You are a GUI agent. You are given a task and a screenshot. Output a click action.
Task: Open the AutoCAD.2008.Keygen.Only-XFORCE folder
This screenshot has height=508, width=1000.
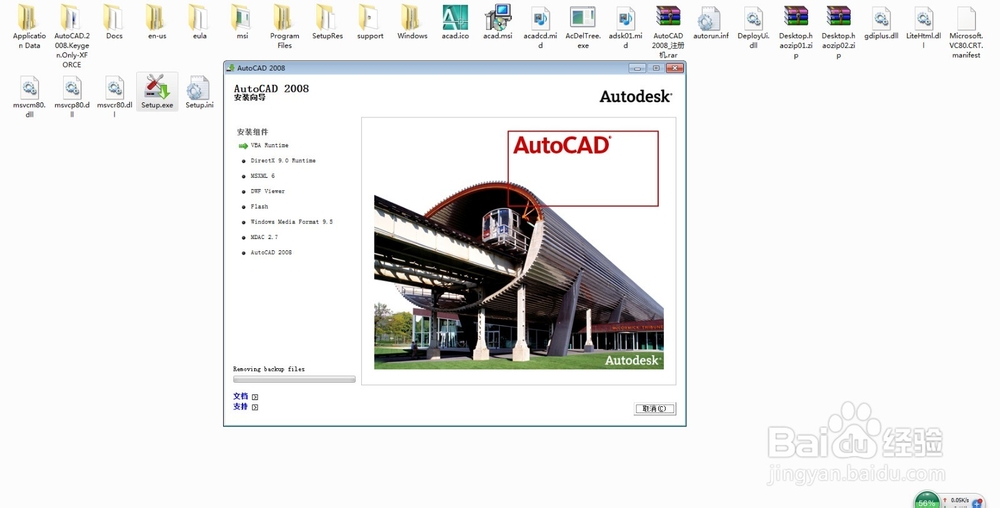point(71,36)
